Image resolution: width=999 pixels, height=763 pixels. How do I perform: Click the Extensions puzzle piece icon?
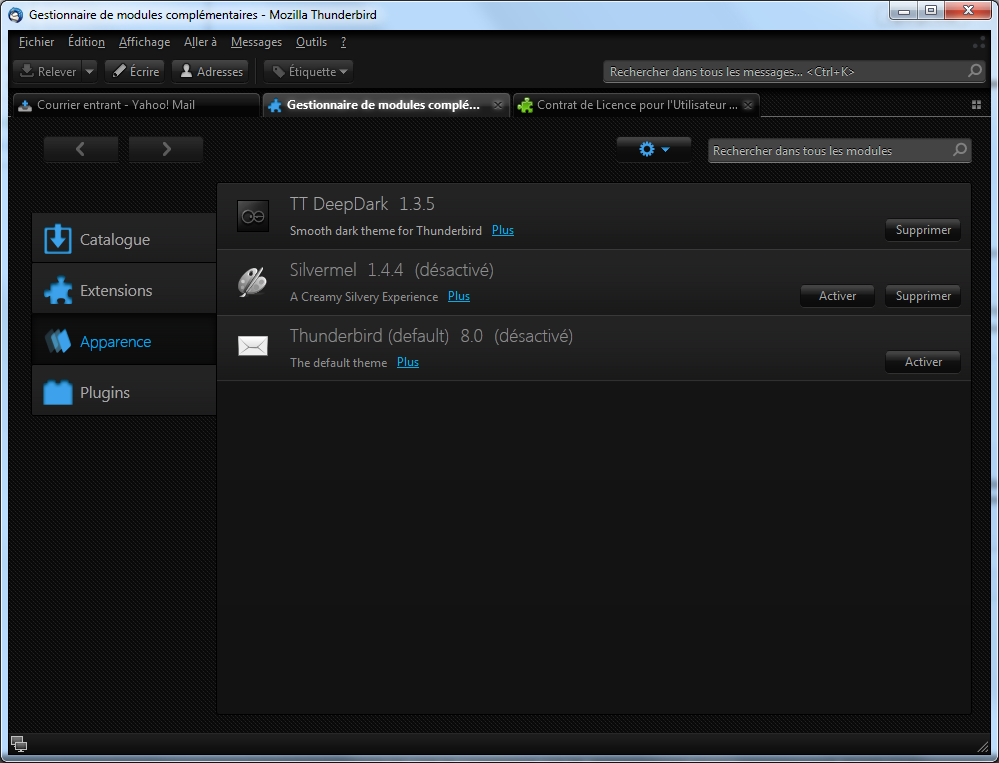[58, 290]
